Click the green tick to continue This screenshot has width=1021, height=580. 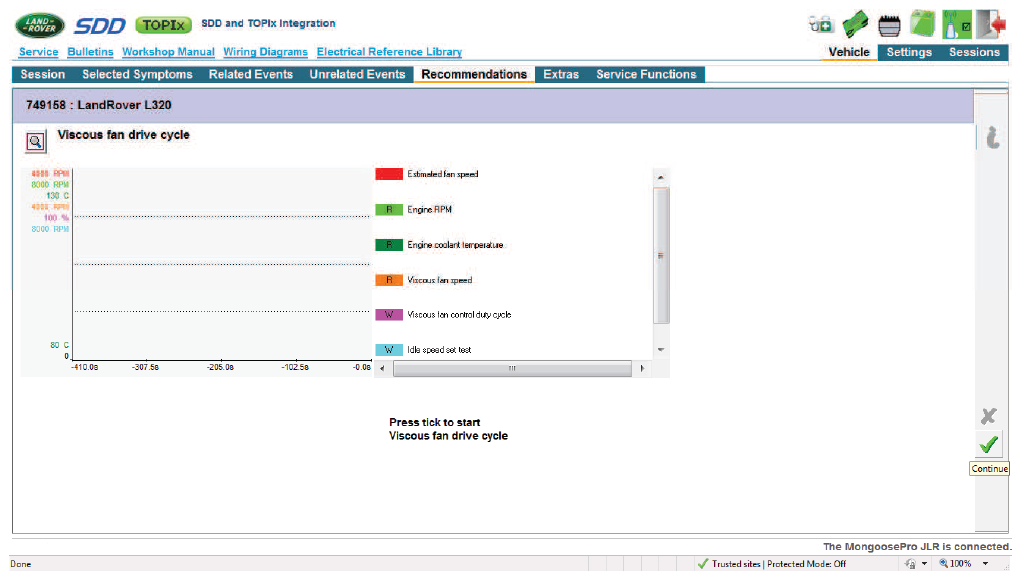click(x=988, y=445)
